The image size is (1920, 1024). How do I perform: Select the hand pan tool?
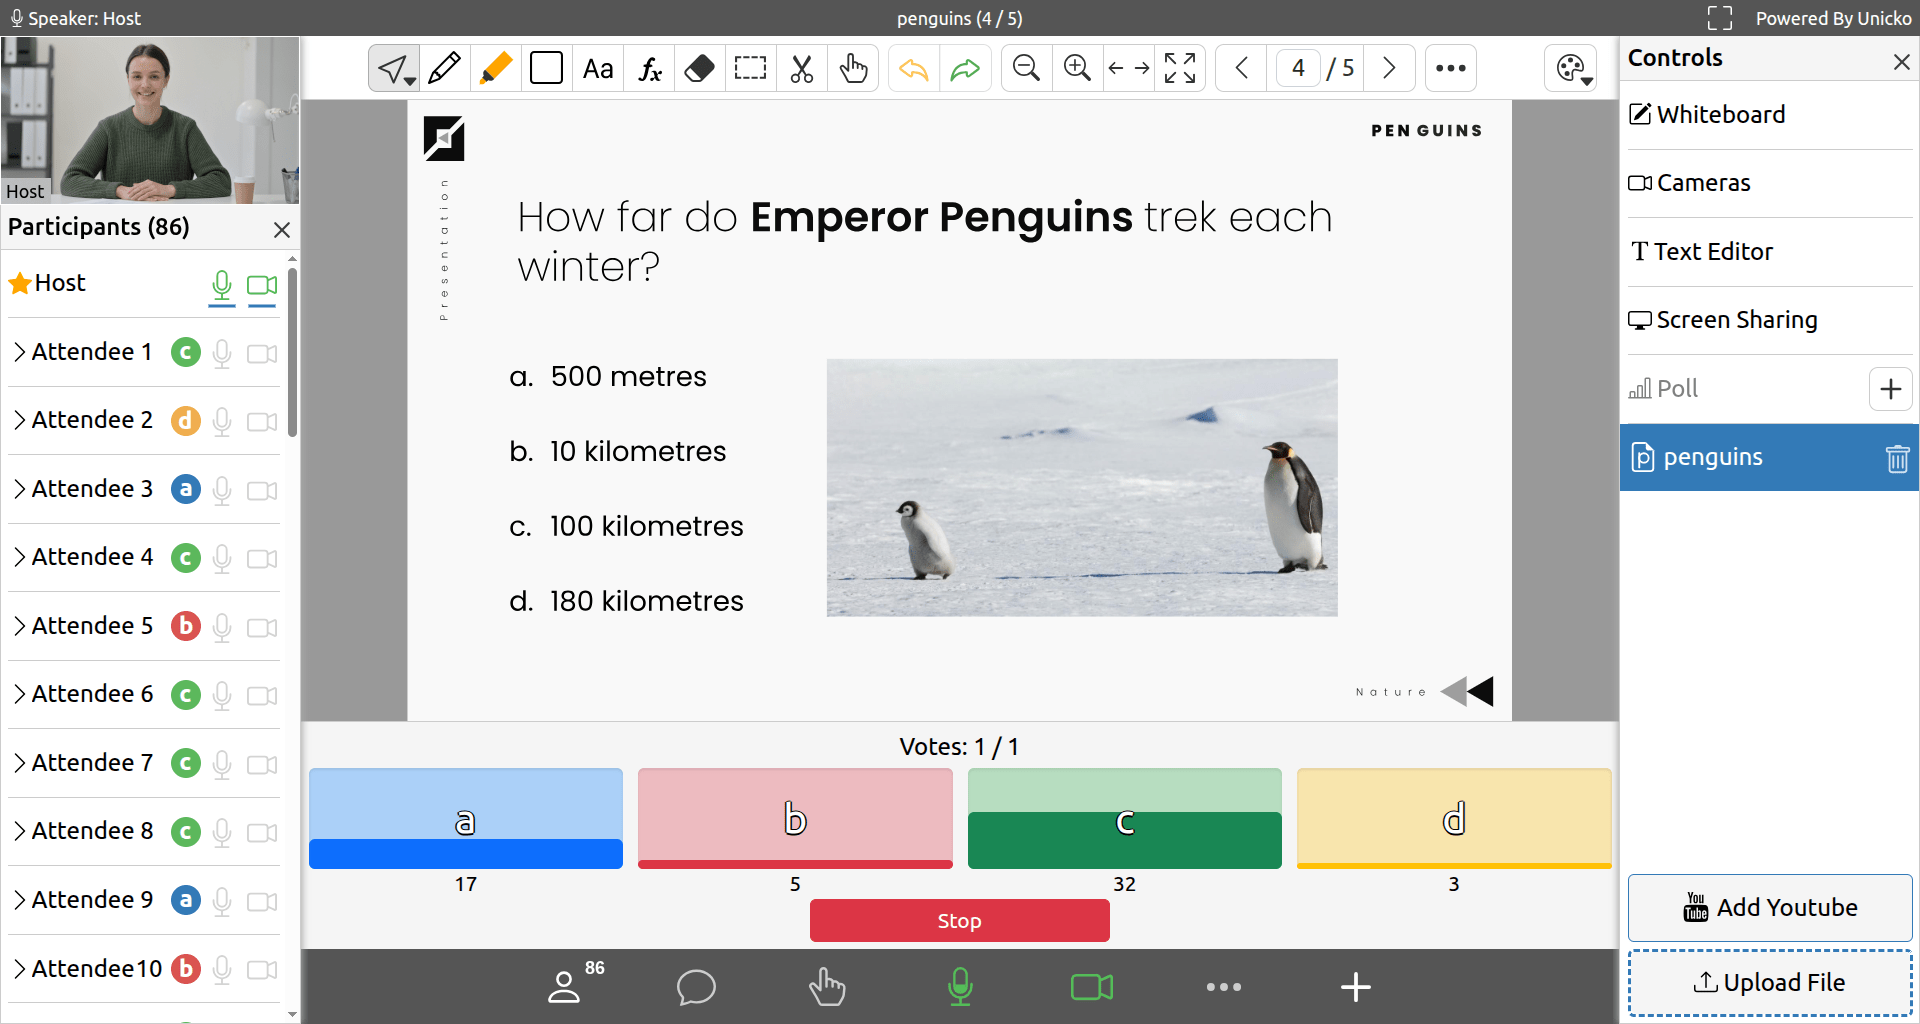point(853,68)
